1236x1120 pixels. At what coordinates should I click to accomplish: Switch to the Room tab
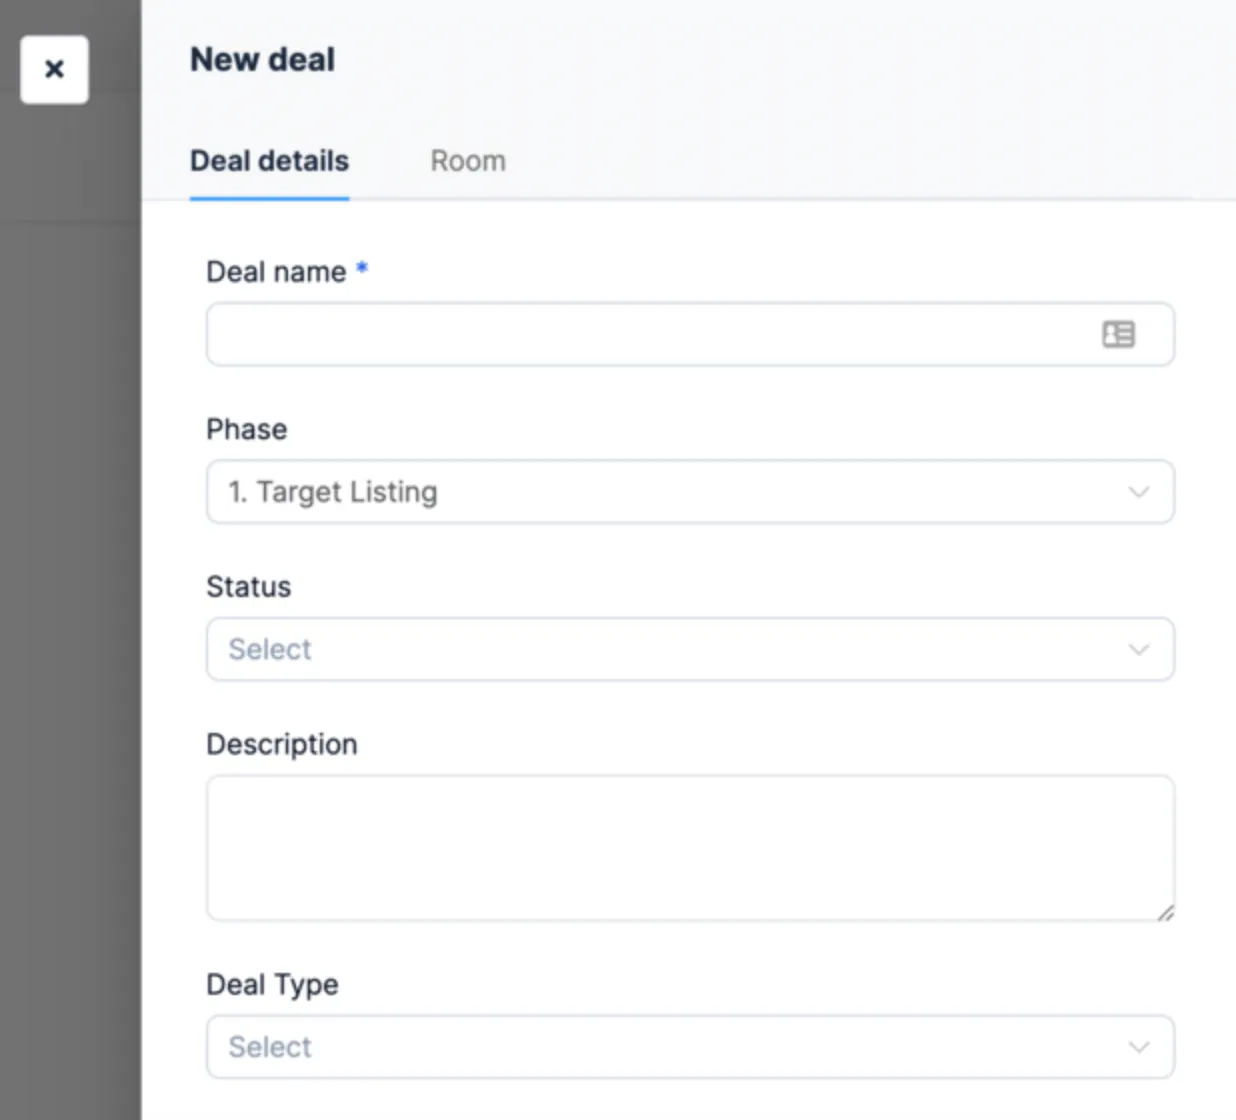(x=468, y=161)
